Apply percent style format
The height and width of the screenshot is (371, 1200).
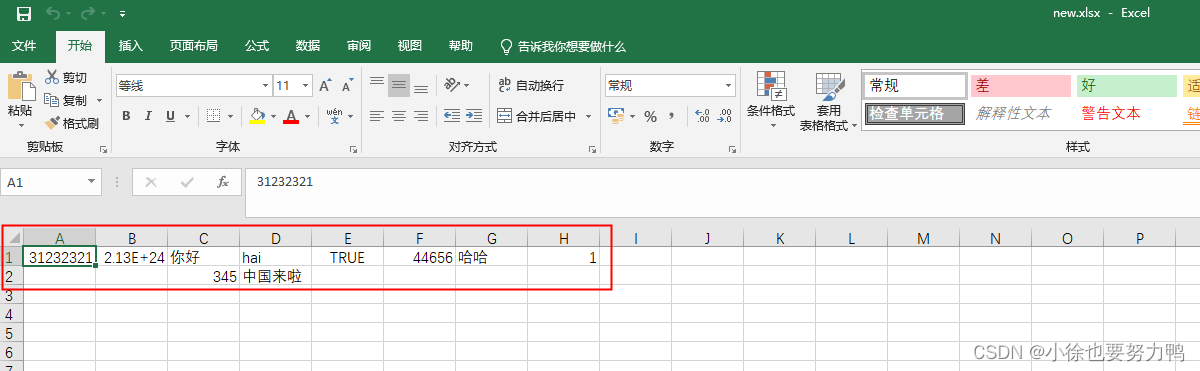[x=650, y=116]
